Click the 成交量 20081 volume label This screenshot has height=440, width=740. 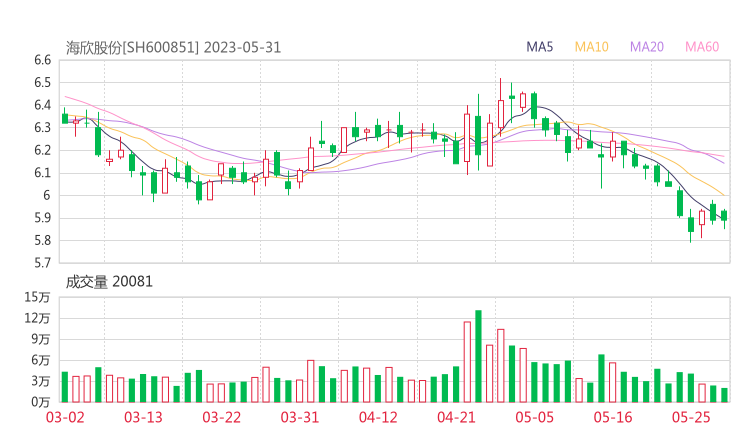109,282
